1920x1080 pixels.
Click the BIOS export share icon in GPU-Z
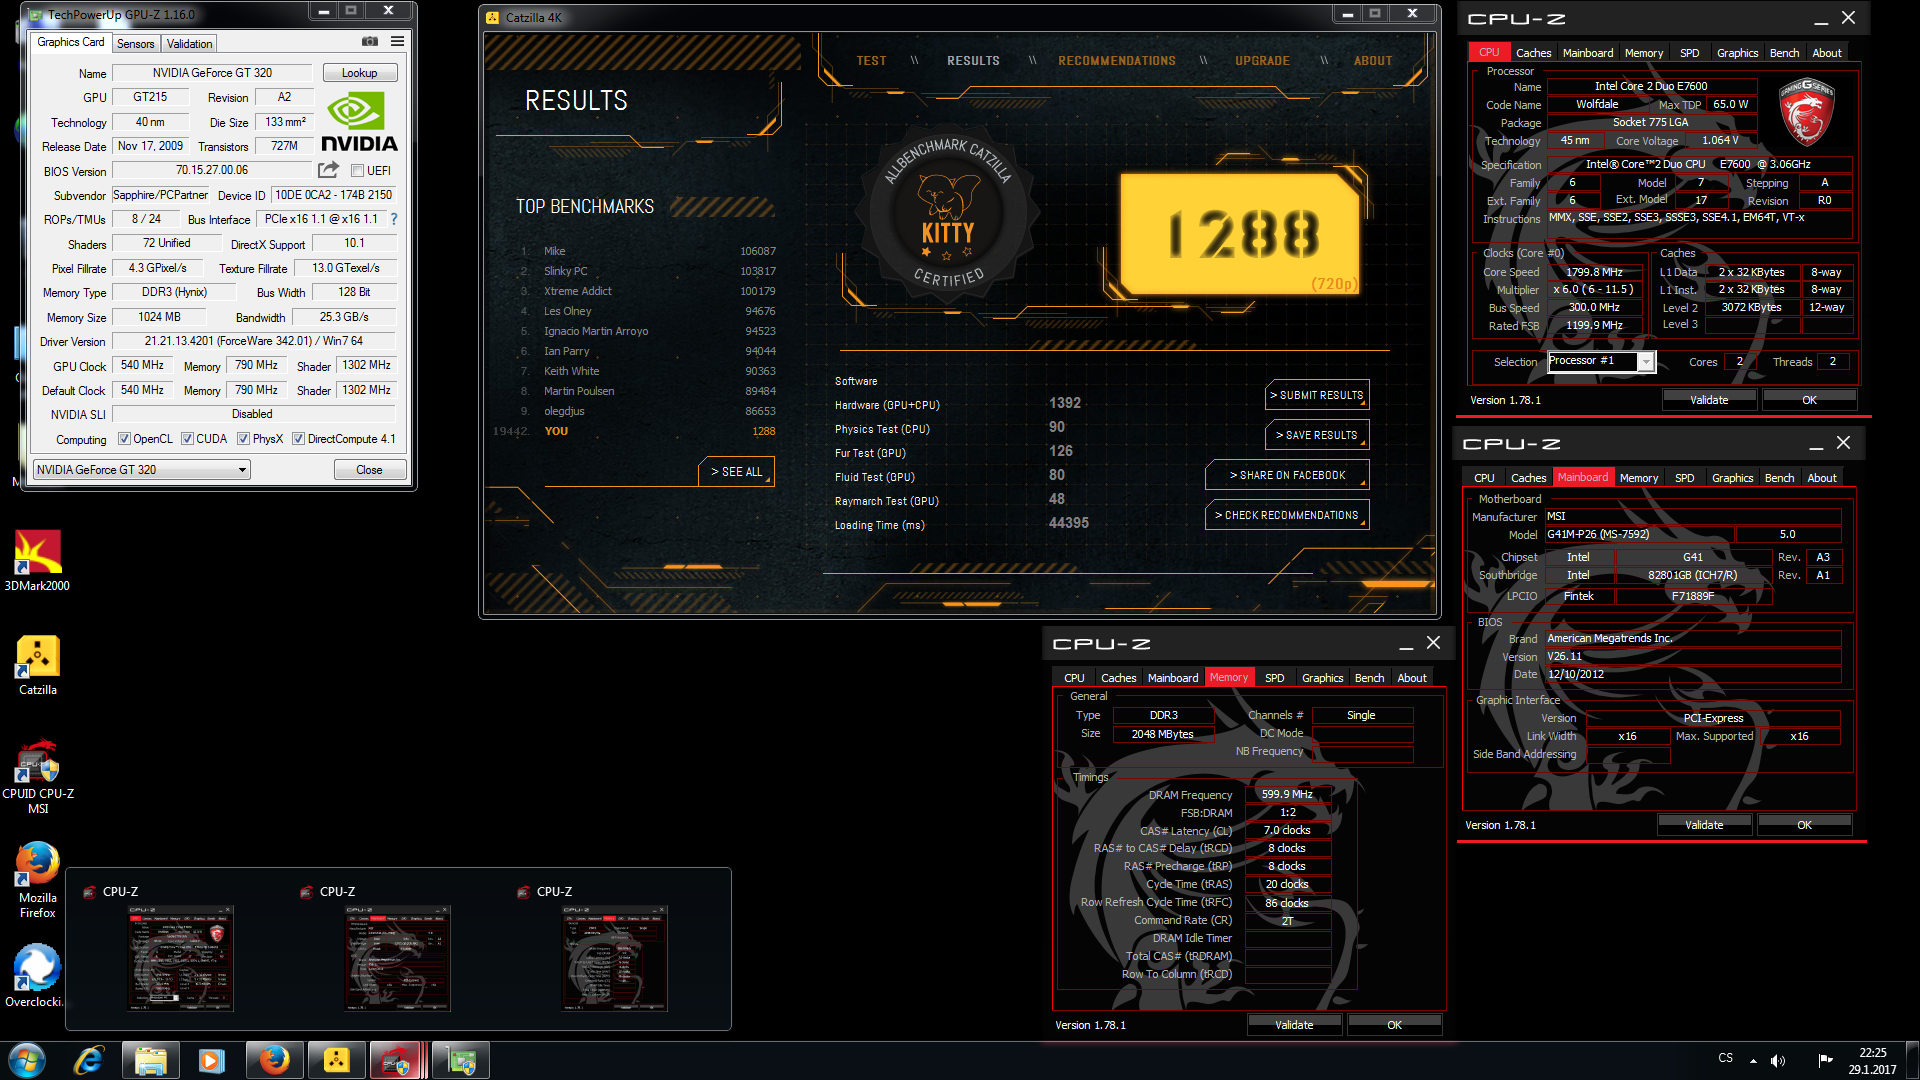point(328,170)
